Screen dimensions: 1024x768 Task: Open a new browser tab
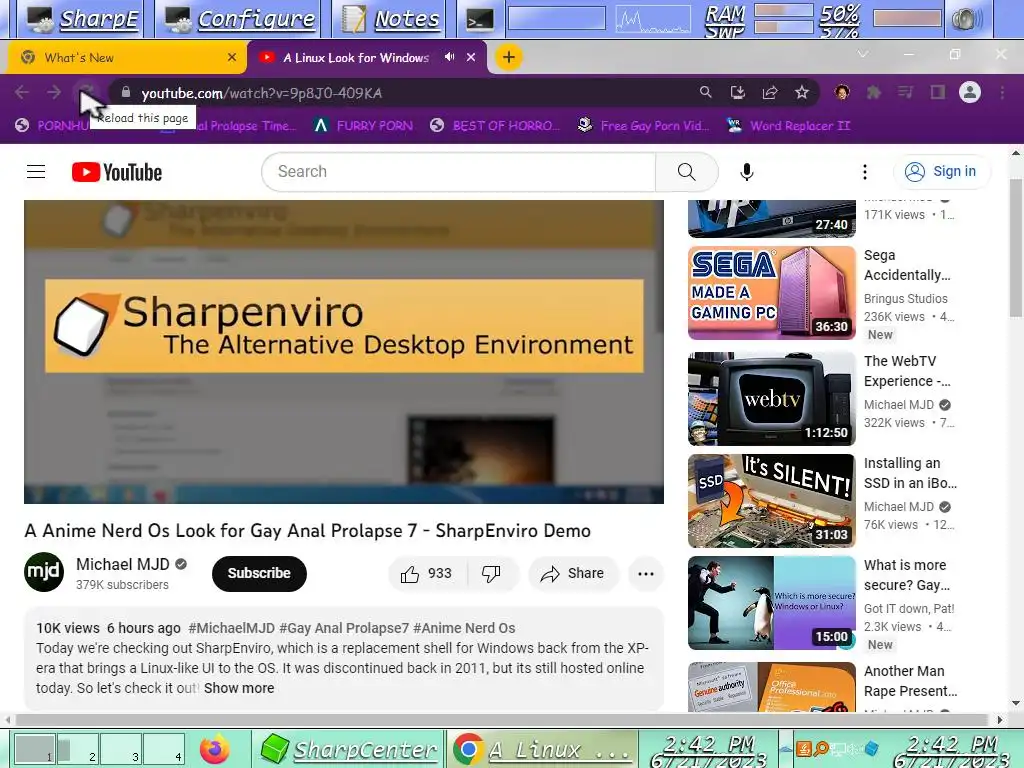click(509, 57)
